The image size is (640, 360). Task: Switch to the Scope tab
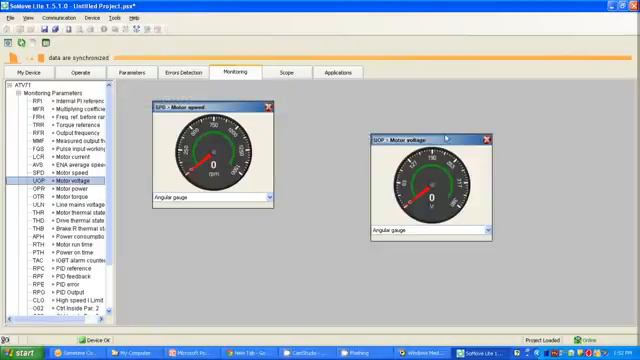[287, 73]
